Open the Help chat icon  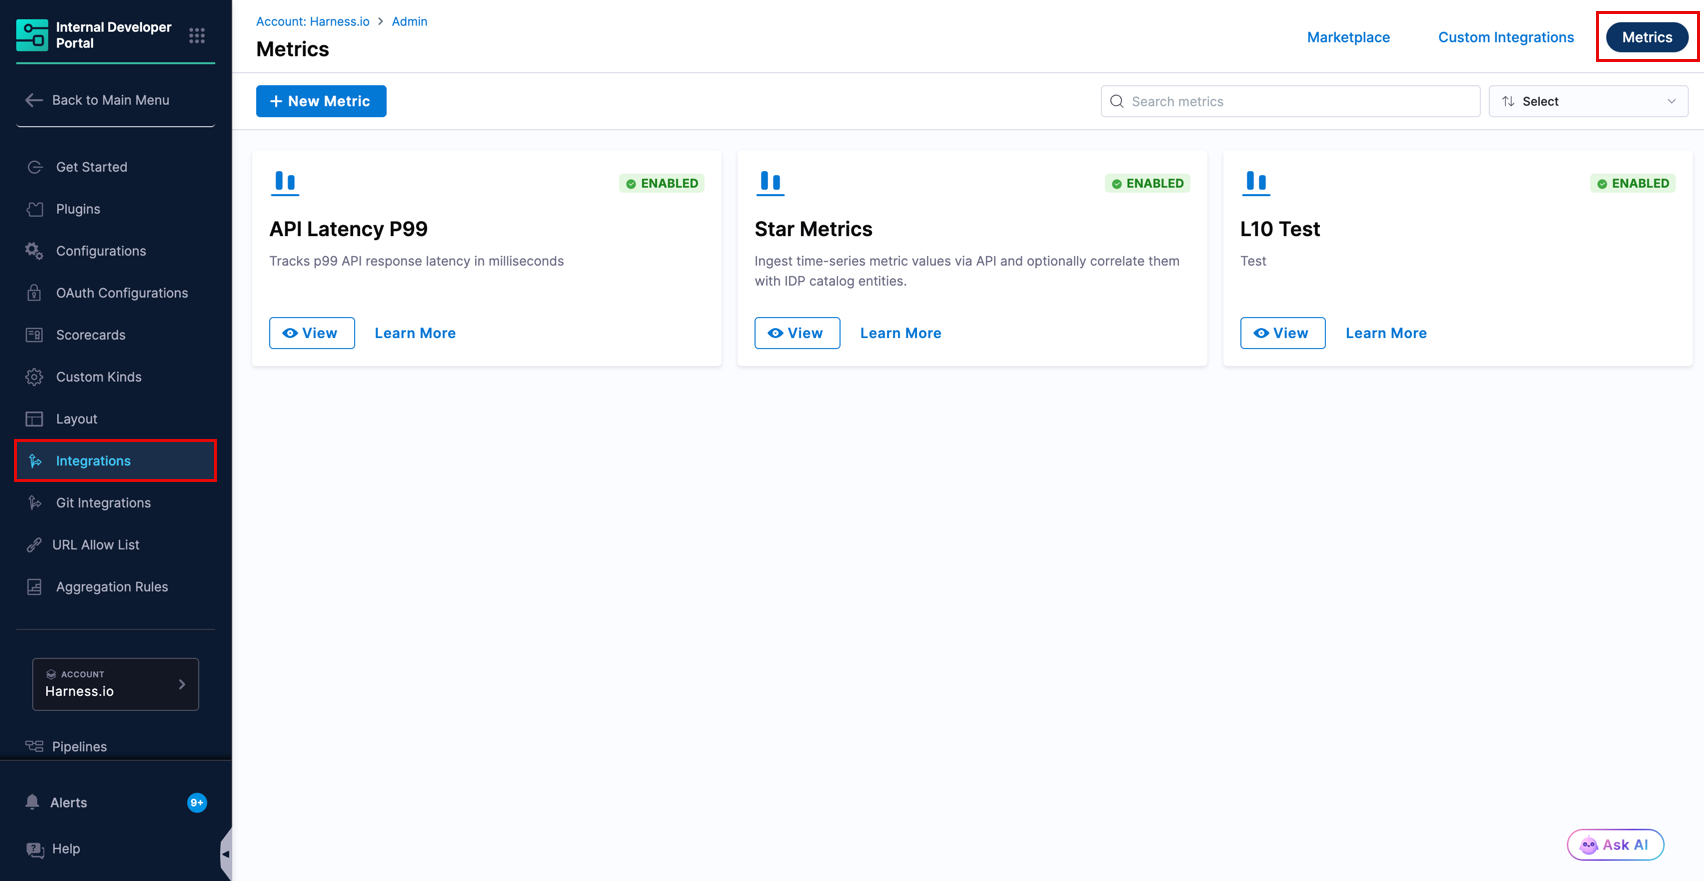[x=35, y=849]
